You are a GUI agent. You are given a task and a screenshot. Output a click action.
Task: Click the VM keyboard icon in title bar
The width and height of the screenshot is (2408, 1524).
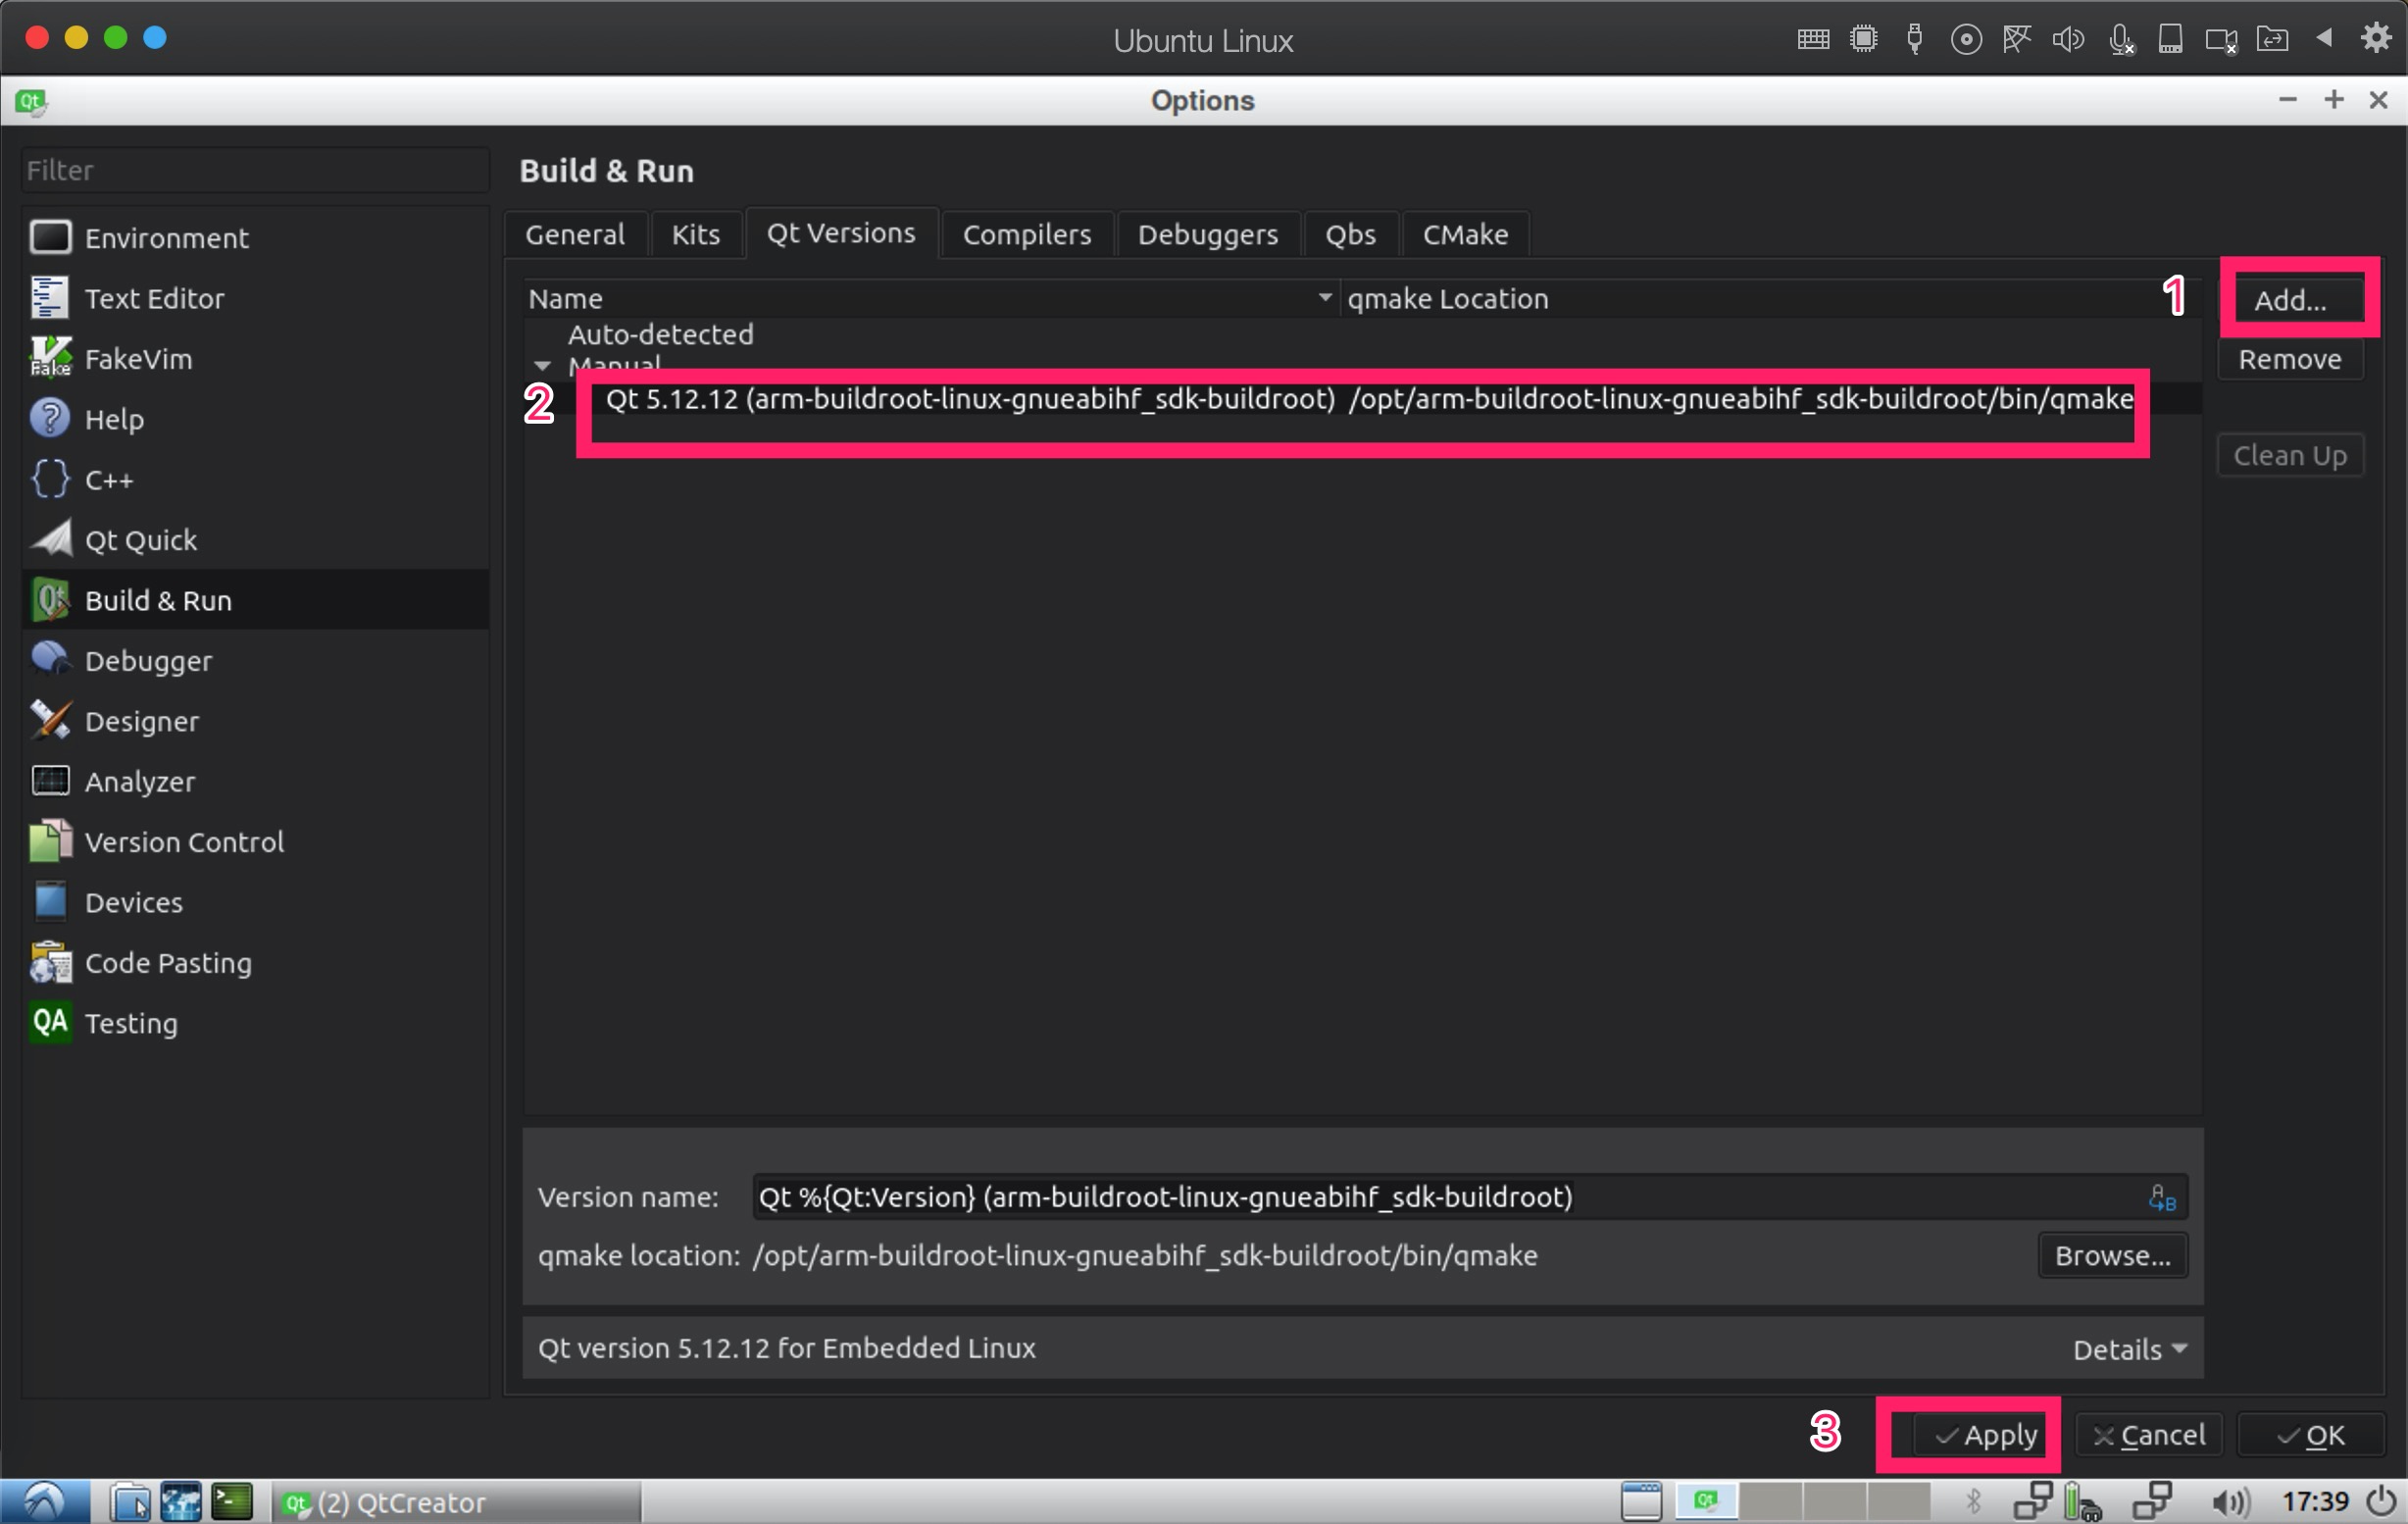point(1813,39)
